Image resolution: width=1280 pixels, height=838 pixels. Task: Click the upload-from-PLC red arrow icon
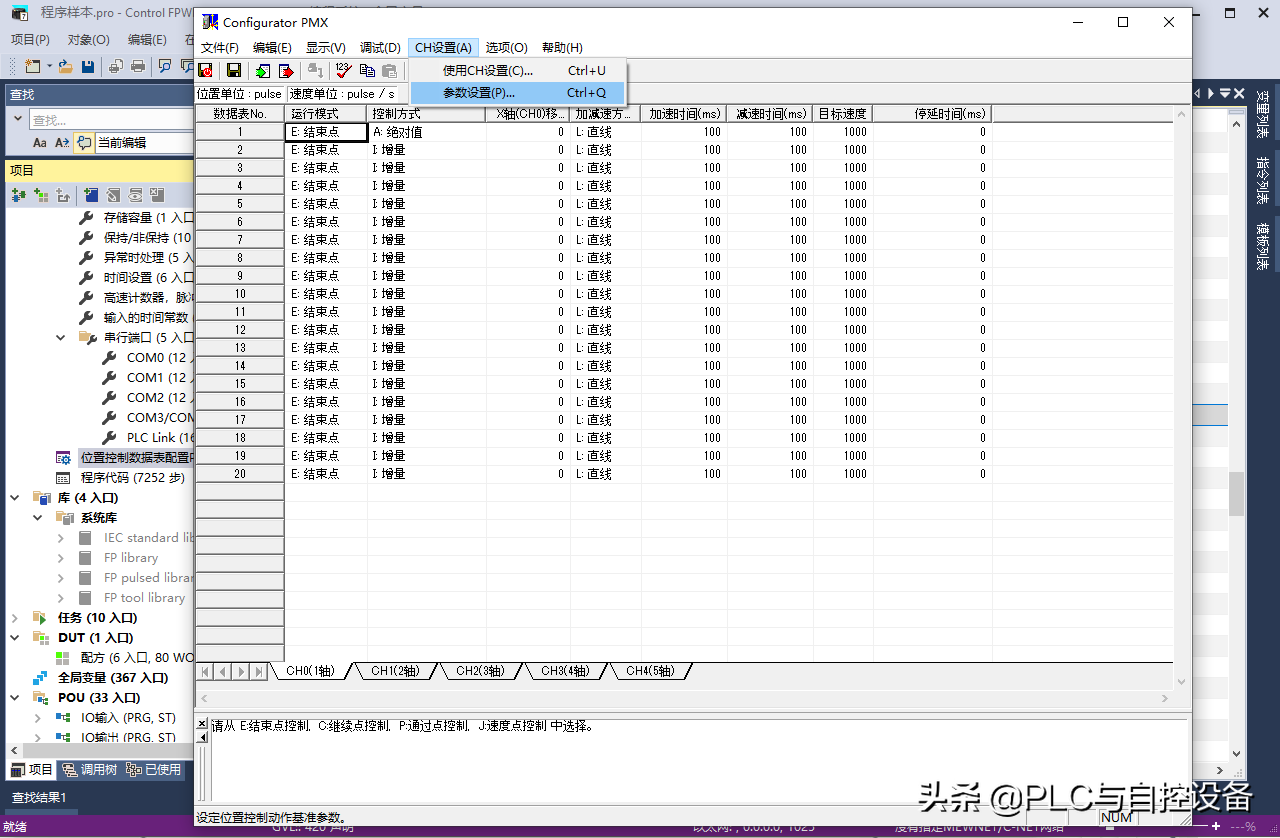[x=286, y=70]
